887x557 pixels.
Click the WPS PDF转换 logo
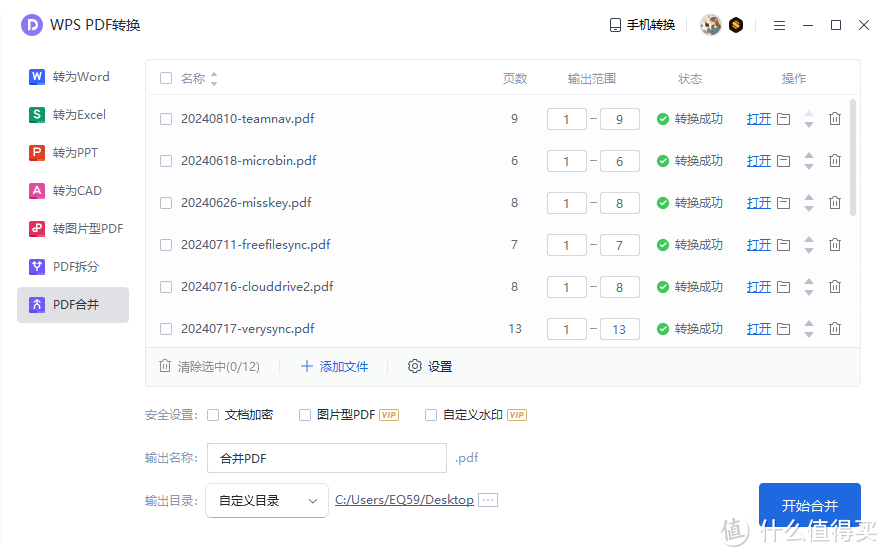click(x=32, y=25)
